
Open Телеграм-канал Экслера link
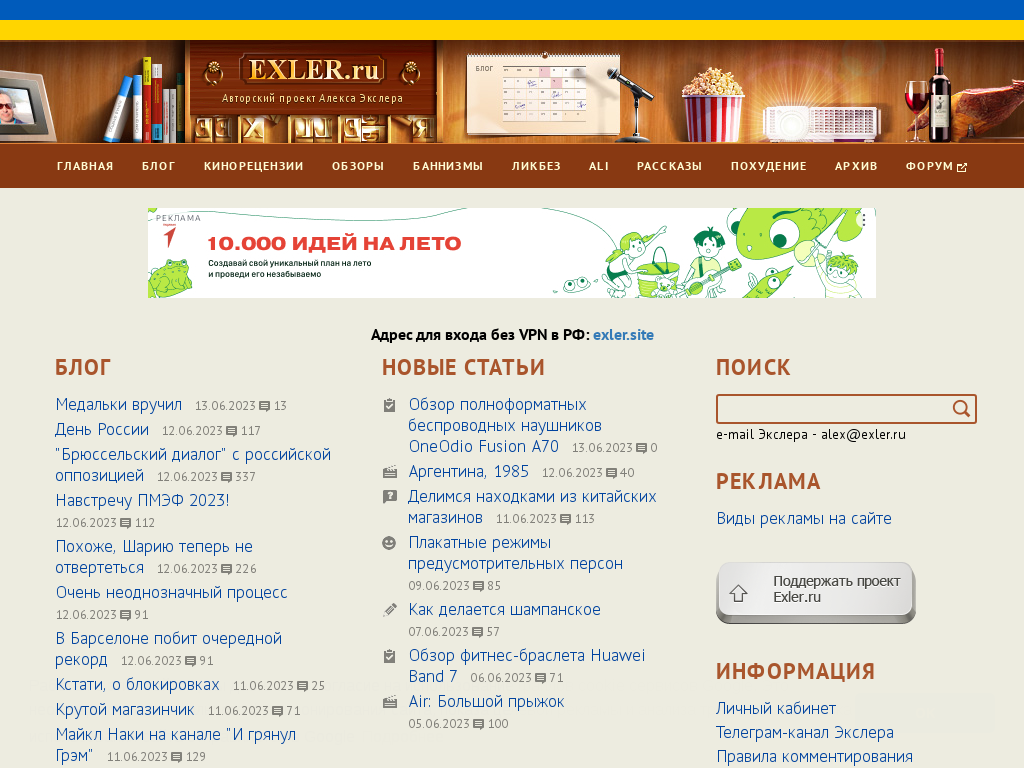click(805, 733)
